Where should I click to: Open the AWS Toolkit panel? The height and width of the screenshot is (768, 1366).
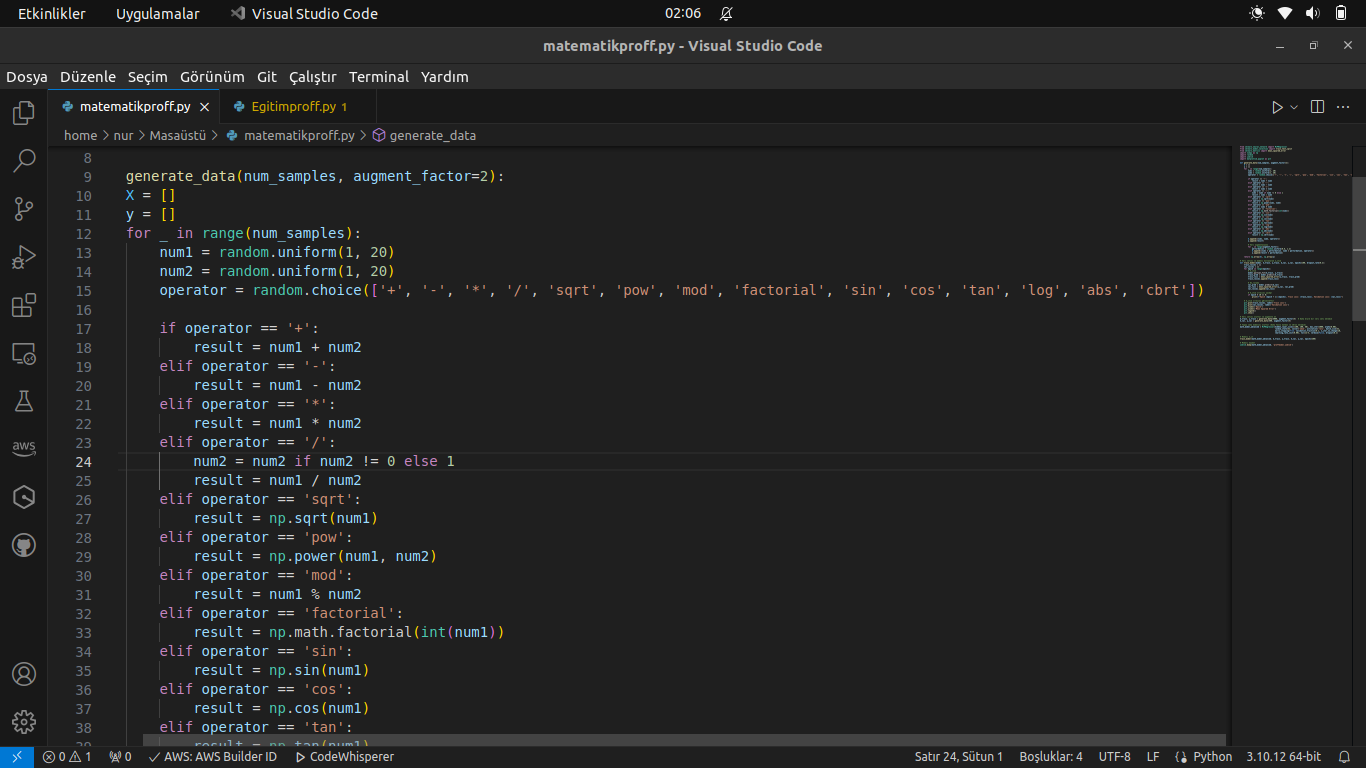[24, 448]
